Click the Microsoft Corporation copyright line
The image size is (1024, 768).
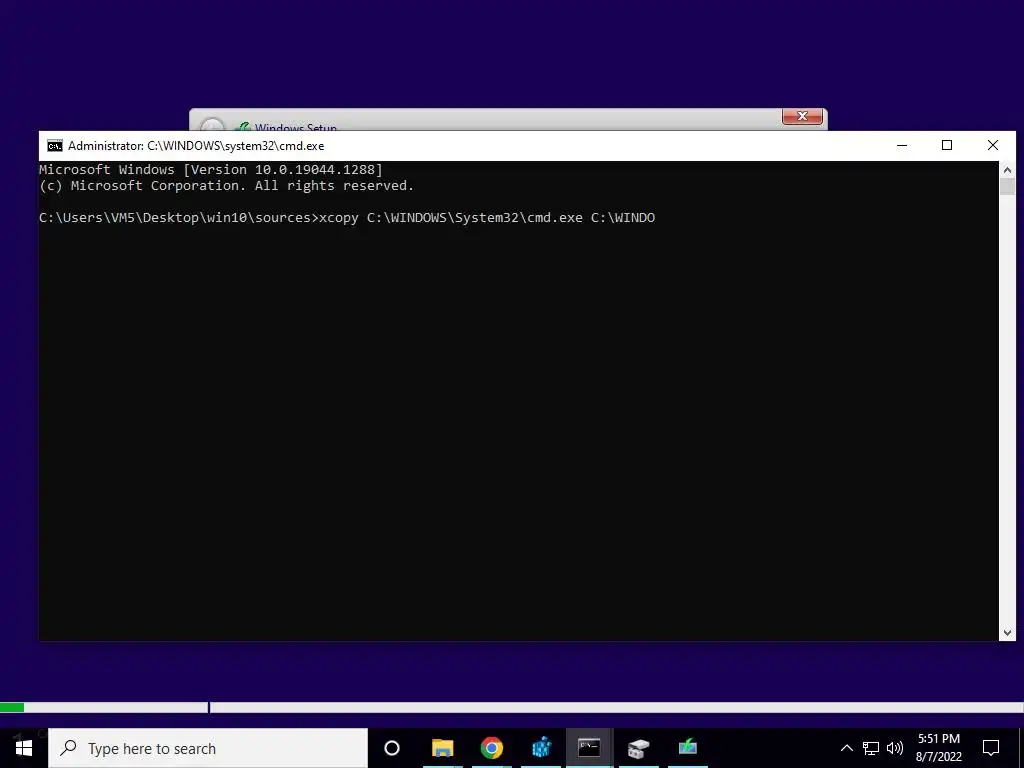tap(227, 185)
